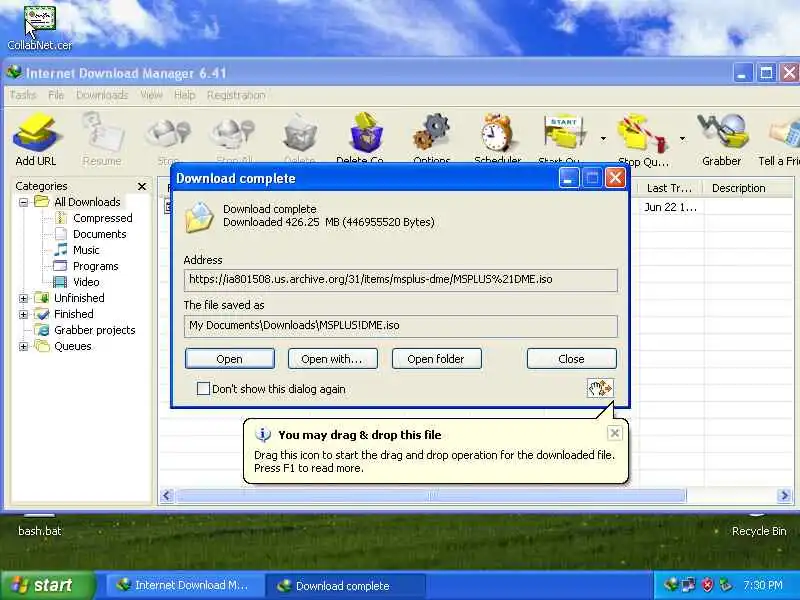The image size is (800, 600).
Task: Open the Stop Queue dropdown arrow
Action: pos(682,139)
